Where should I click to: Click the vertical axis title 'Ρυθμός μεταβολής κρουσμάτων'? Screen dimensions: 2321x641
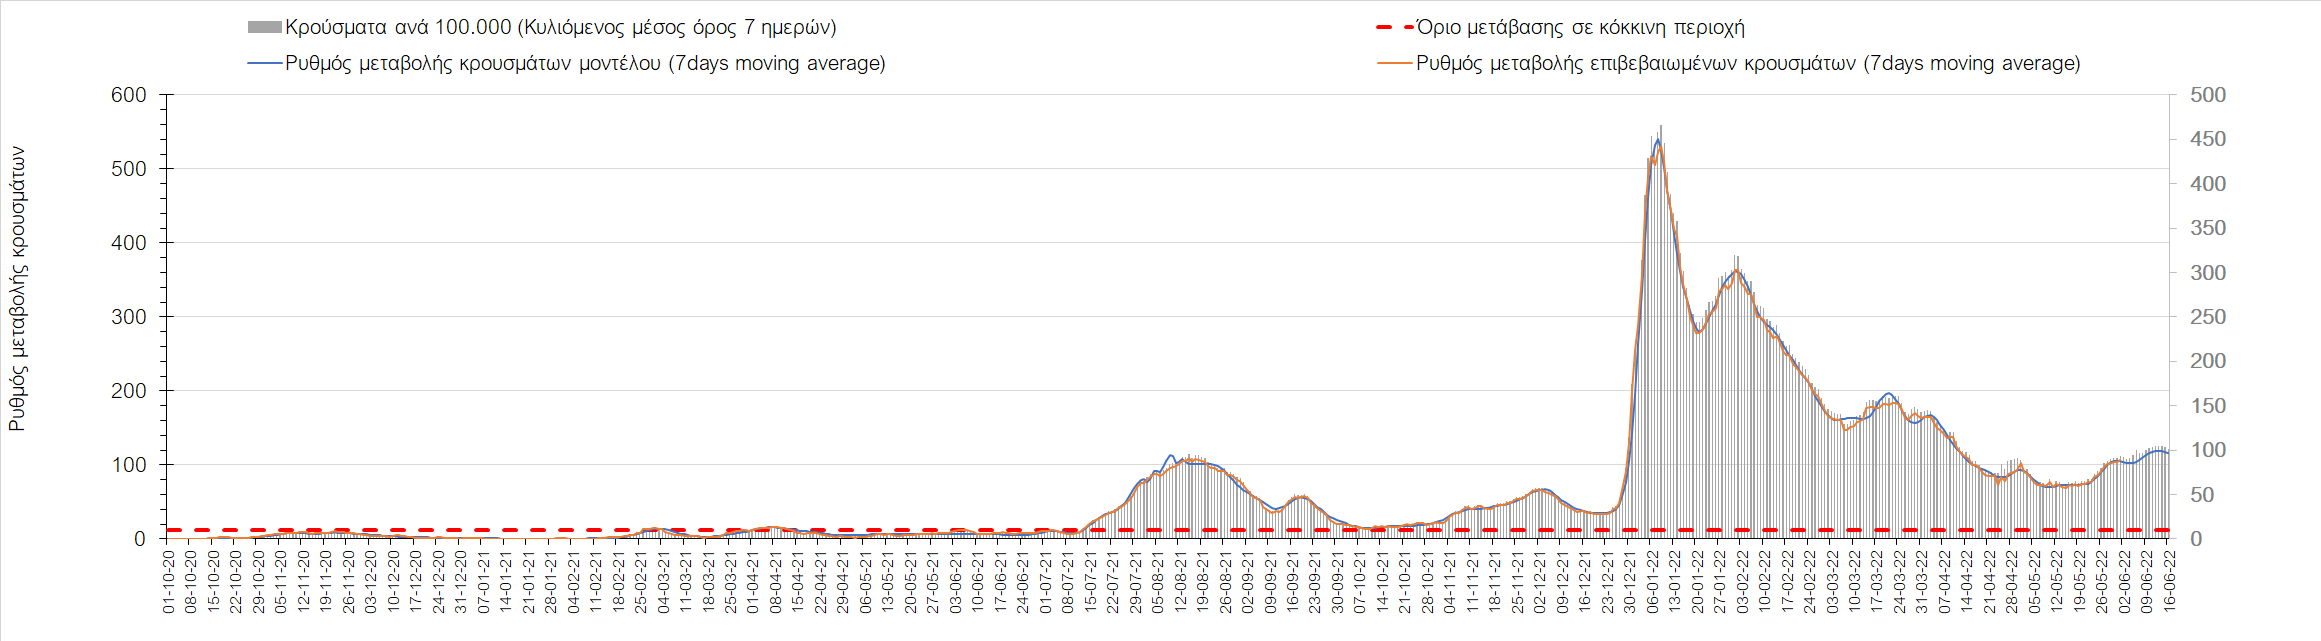pyautogui.click(x=17, y=289)
